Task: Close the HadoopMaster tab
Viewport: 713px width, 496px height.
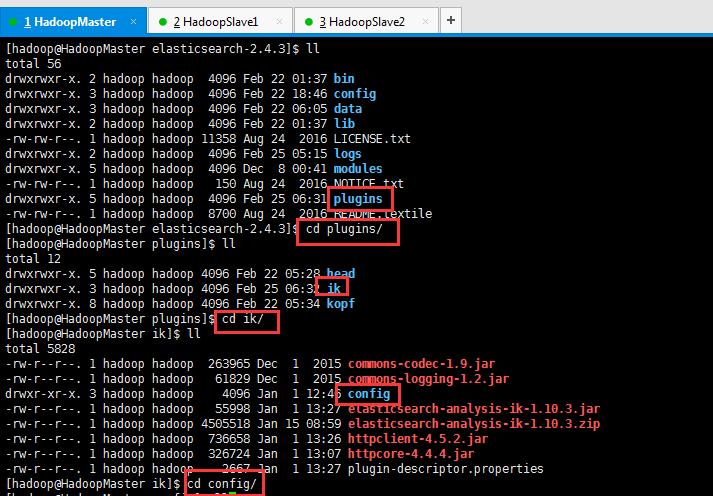Action: pos(133,21)
